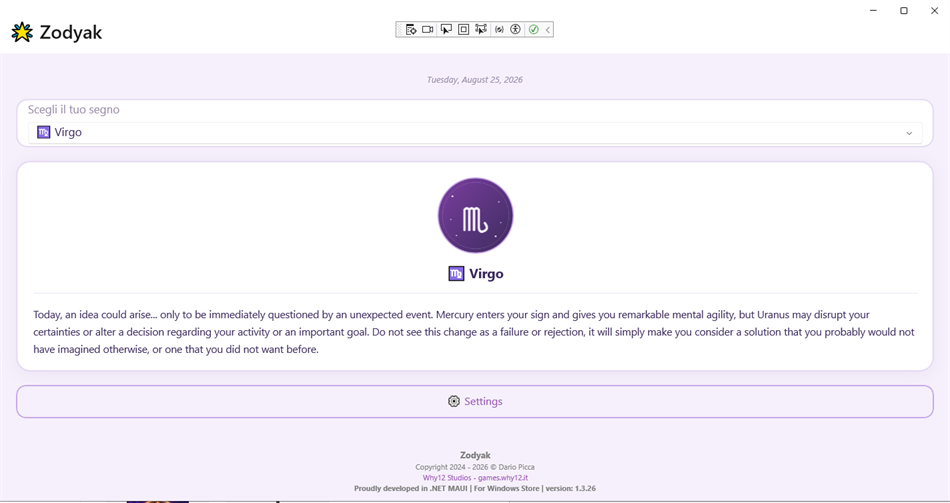
Task: Click the Zodyak star logo
Action: point(22,32)
